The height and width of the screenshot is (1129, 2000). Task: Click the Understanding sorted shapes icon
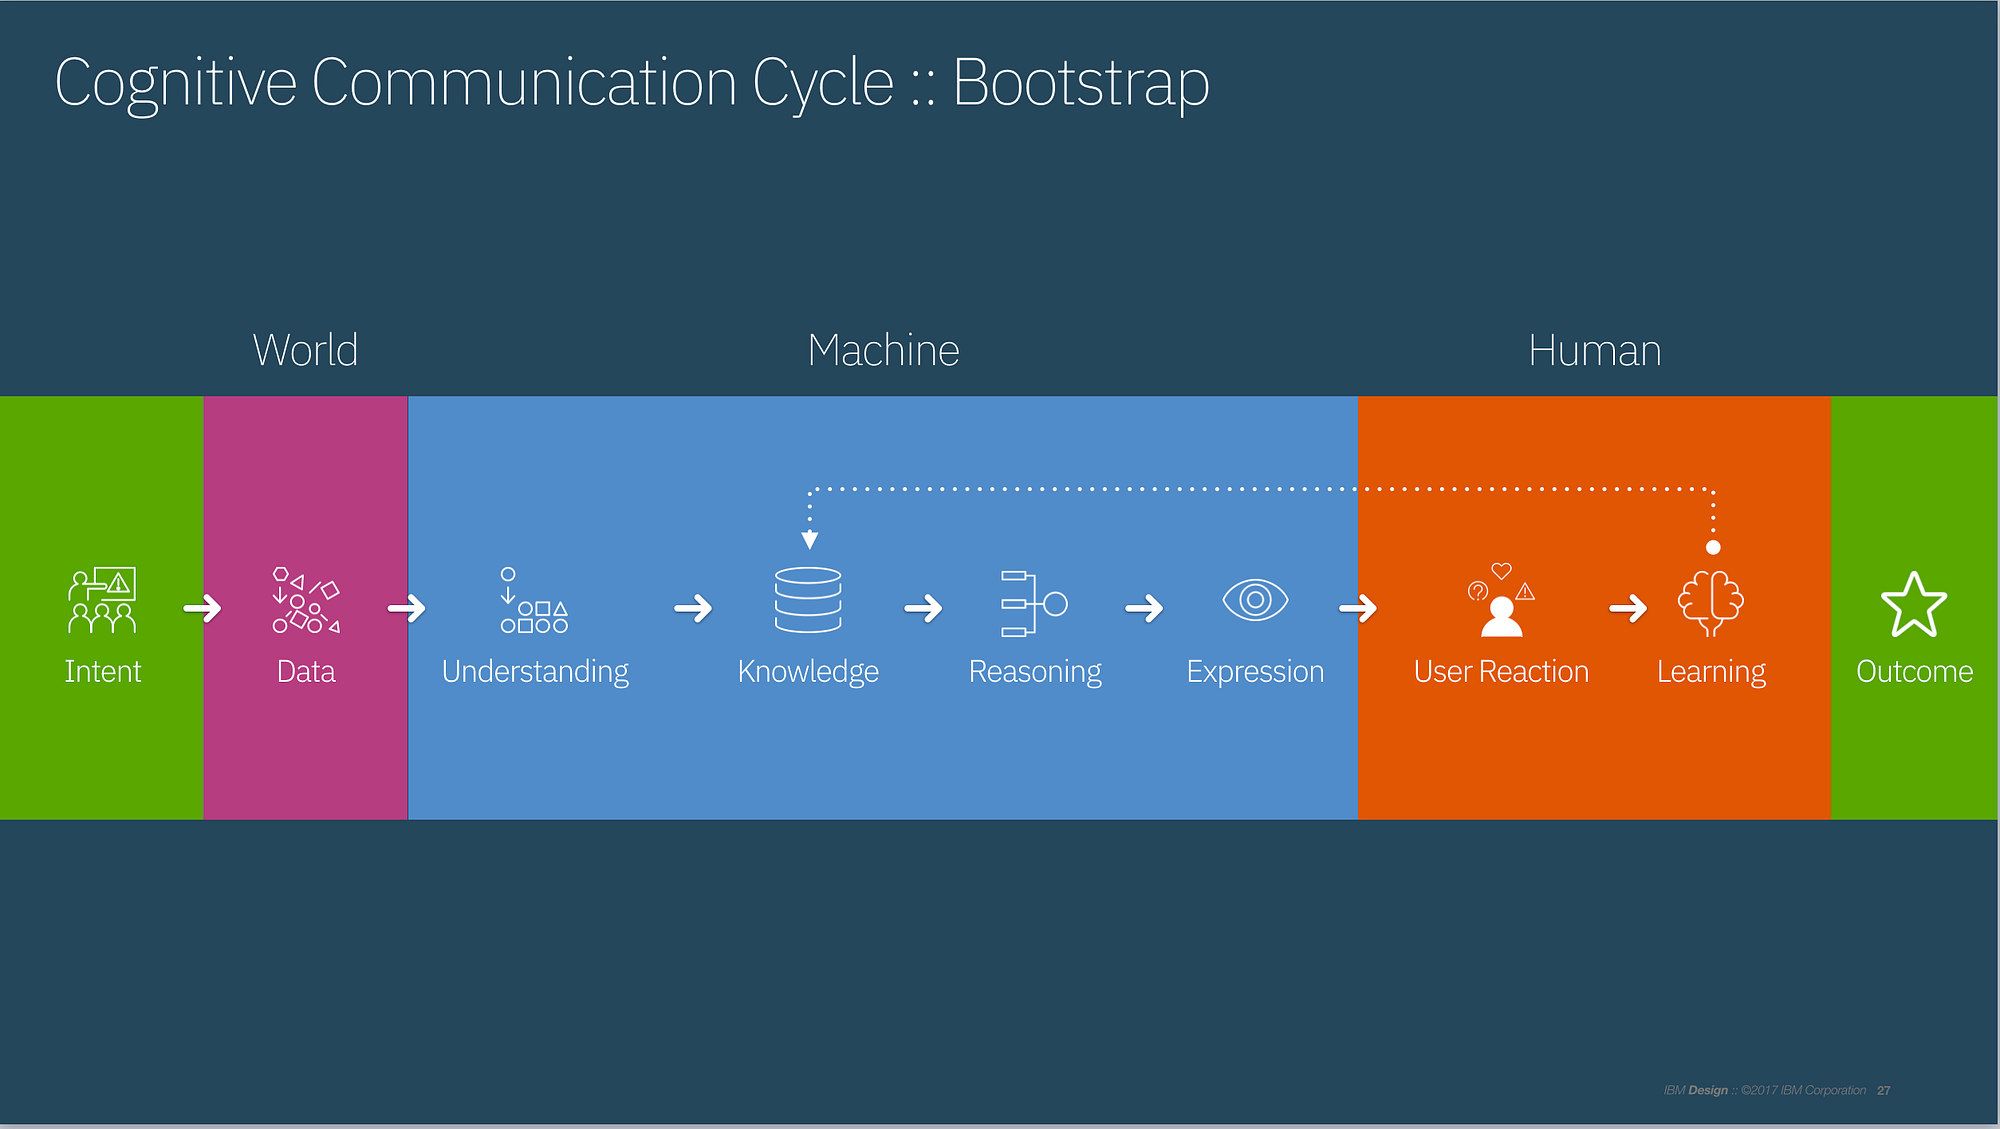(x=534, y=600)
